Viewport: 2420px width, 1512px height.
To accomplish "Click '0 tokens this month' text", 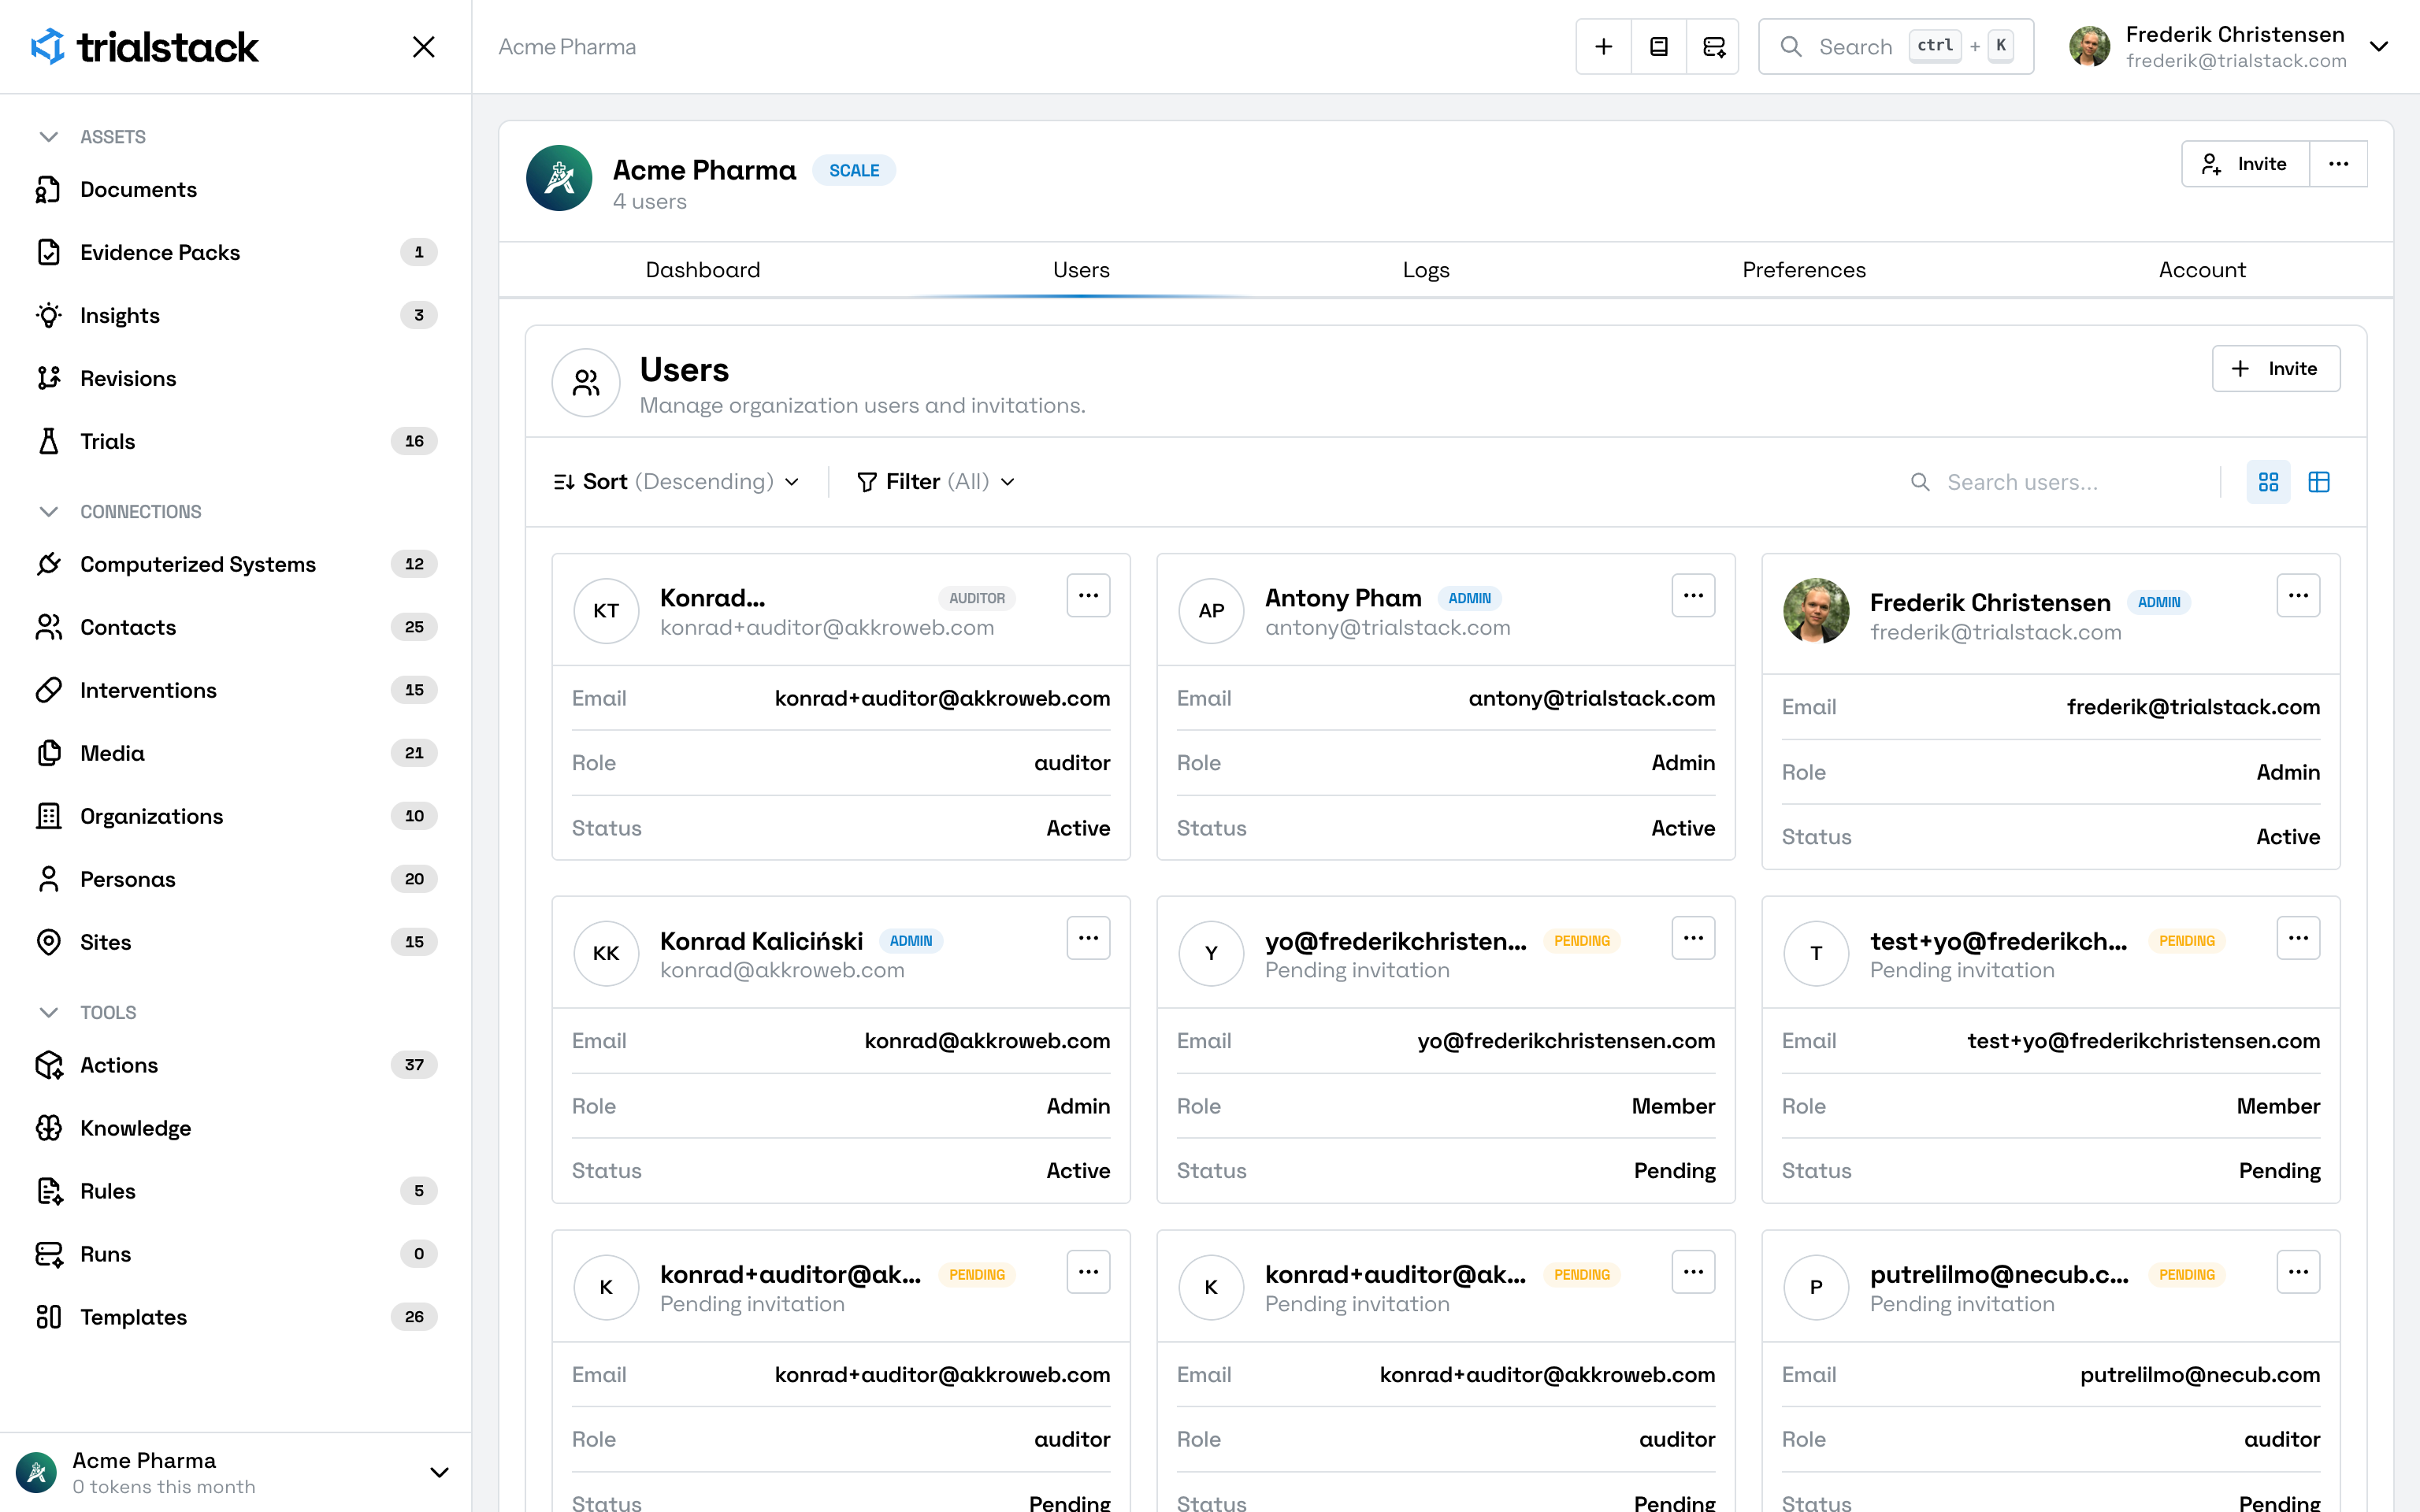I will point(163,1487).
